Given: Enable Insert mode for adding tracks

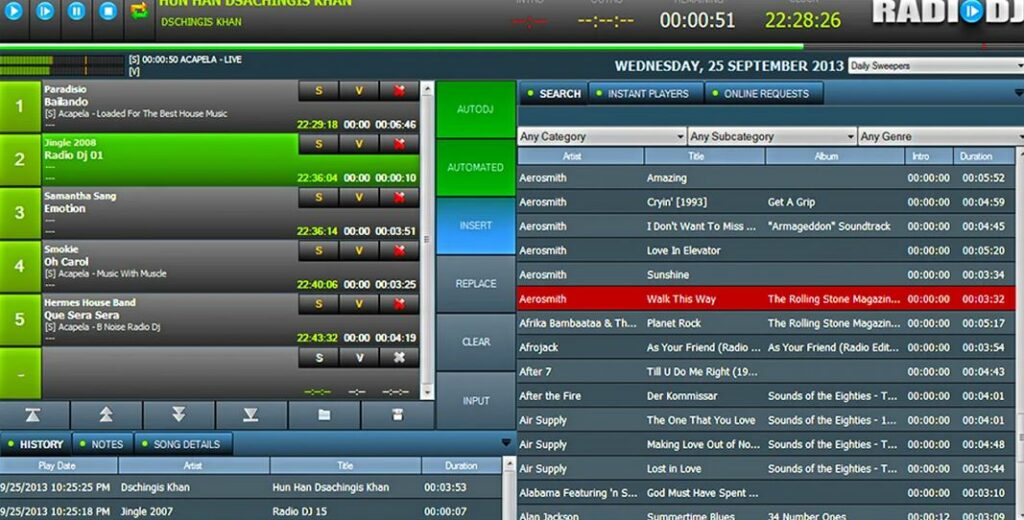Looking at the screenshot, I should (475, 225).
